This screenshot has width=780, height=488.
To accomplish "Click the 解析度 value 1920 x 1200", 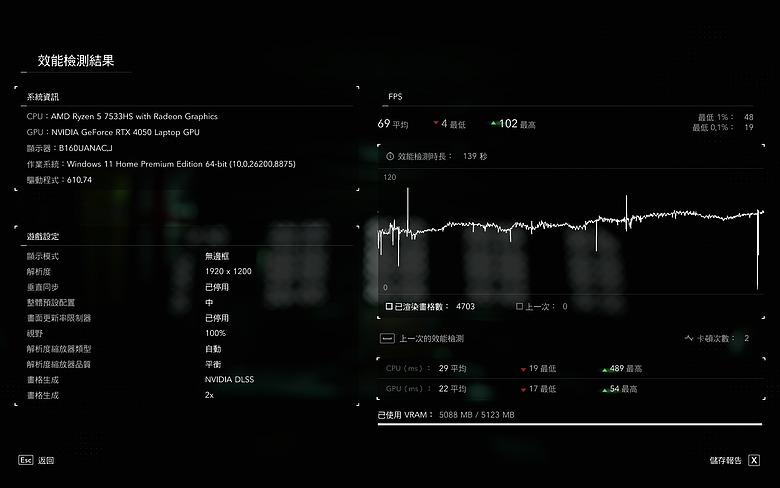I will pos(228,271).
